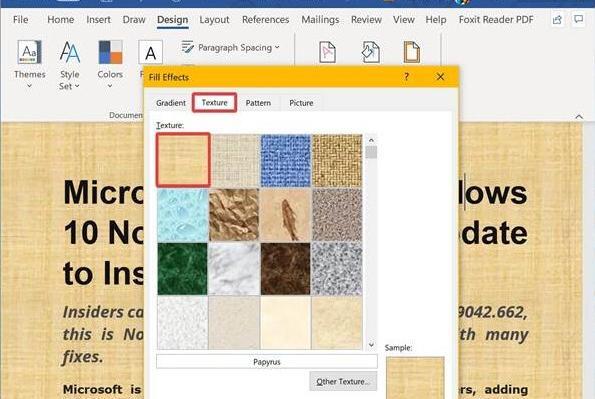
Task: Open the Themes gallery icon
Action: pos(29,52)
